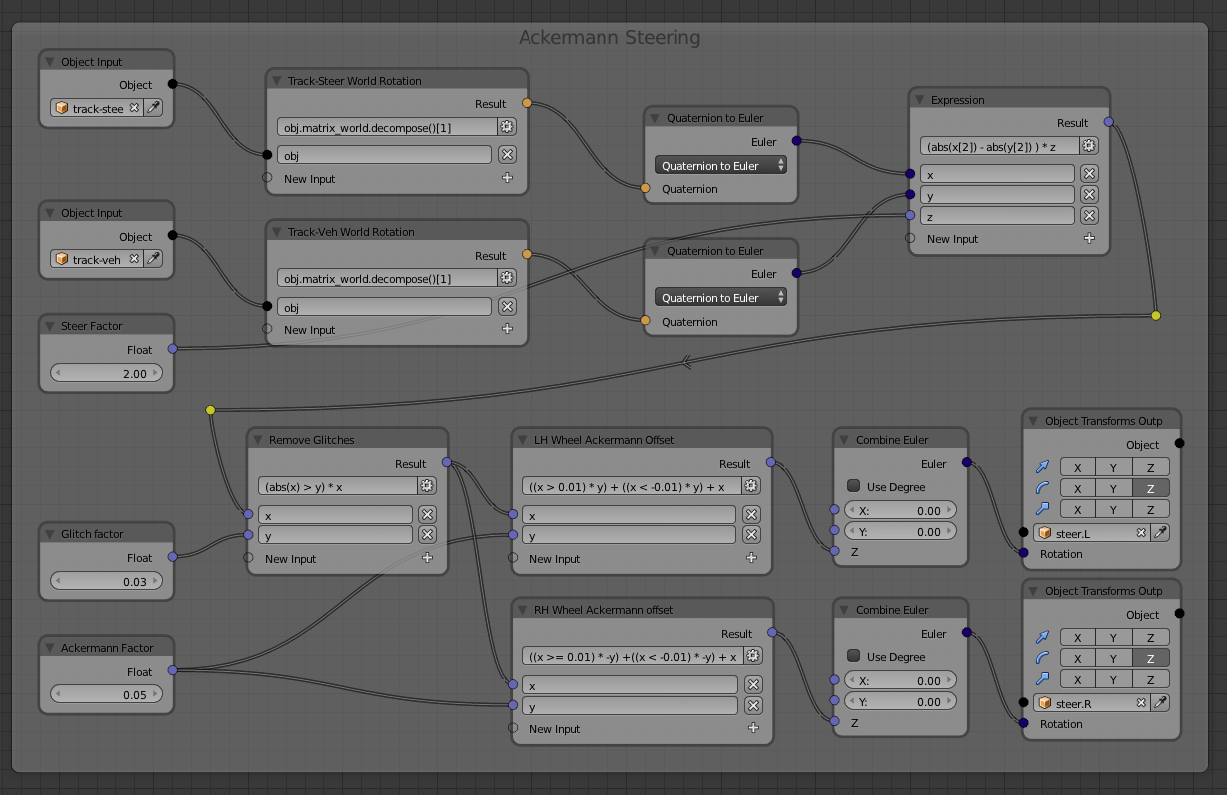Open upper Quaternion to Euler conversion dropdown
The width and height of the screenshot is (1227, 795).
click(x=720, y=166)
